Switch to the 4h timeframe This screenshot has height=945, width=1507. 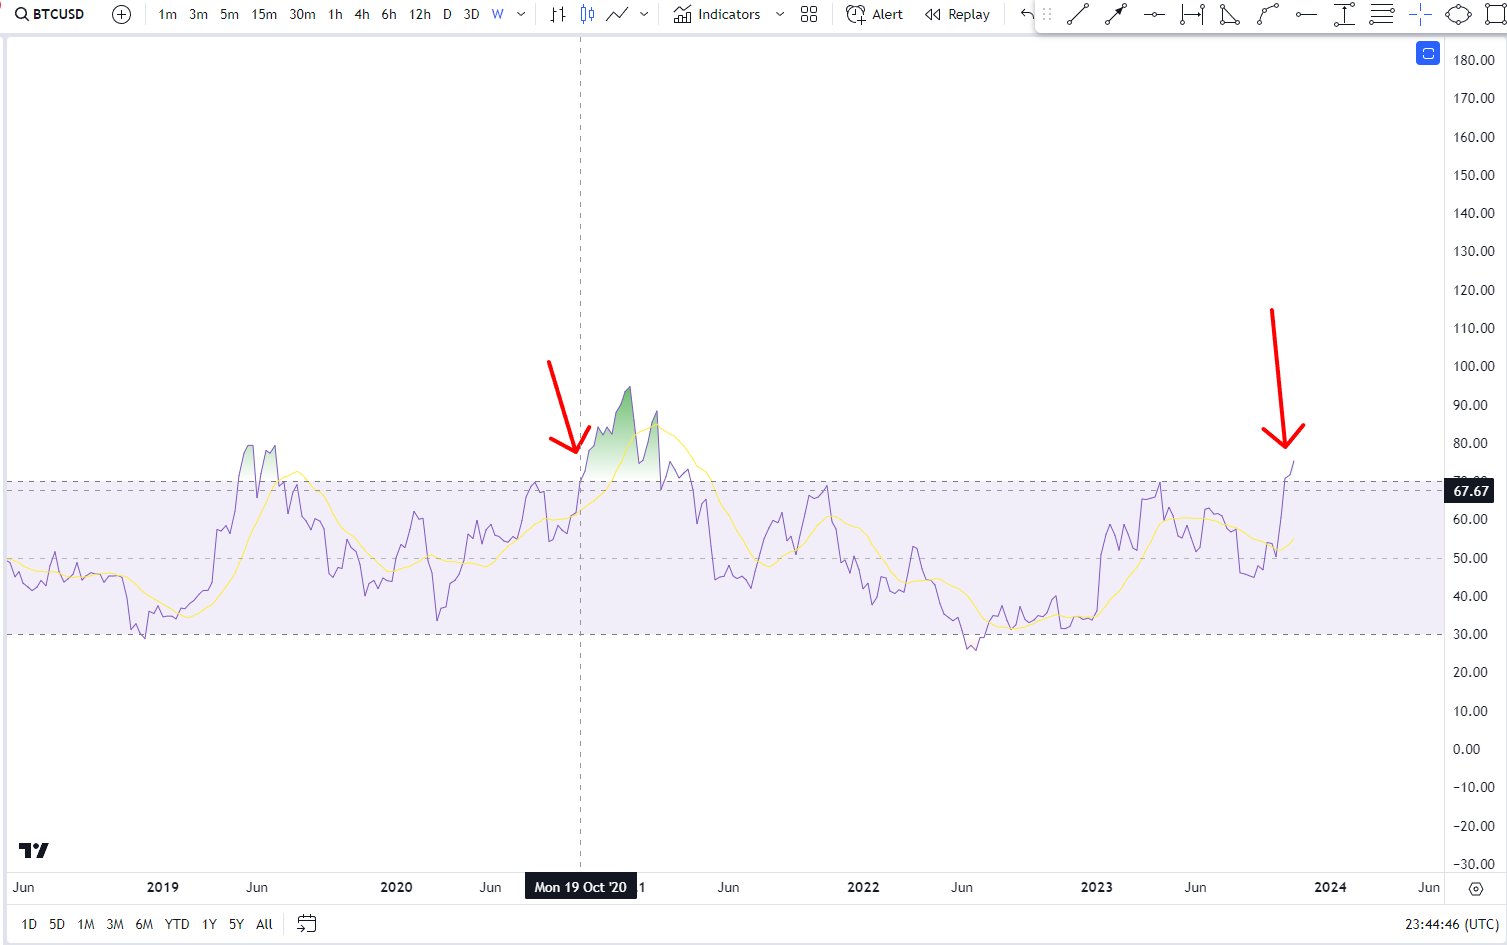[x=362, y=14]
